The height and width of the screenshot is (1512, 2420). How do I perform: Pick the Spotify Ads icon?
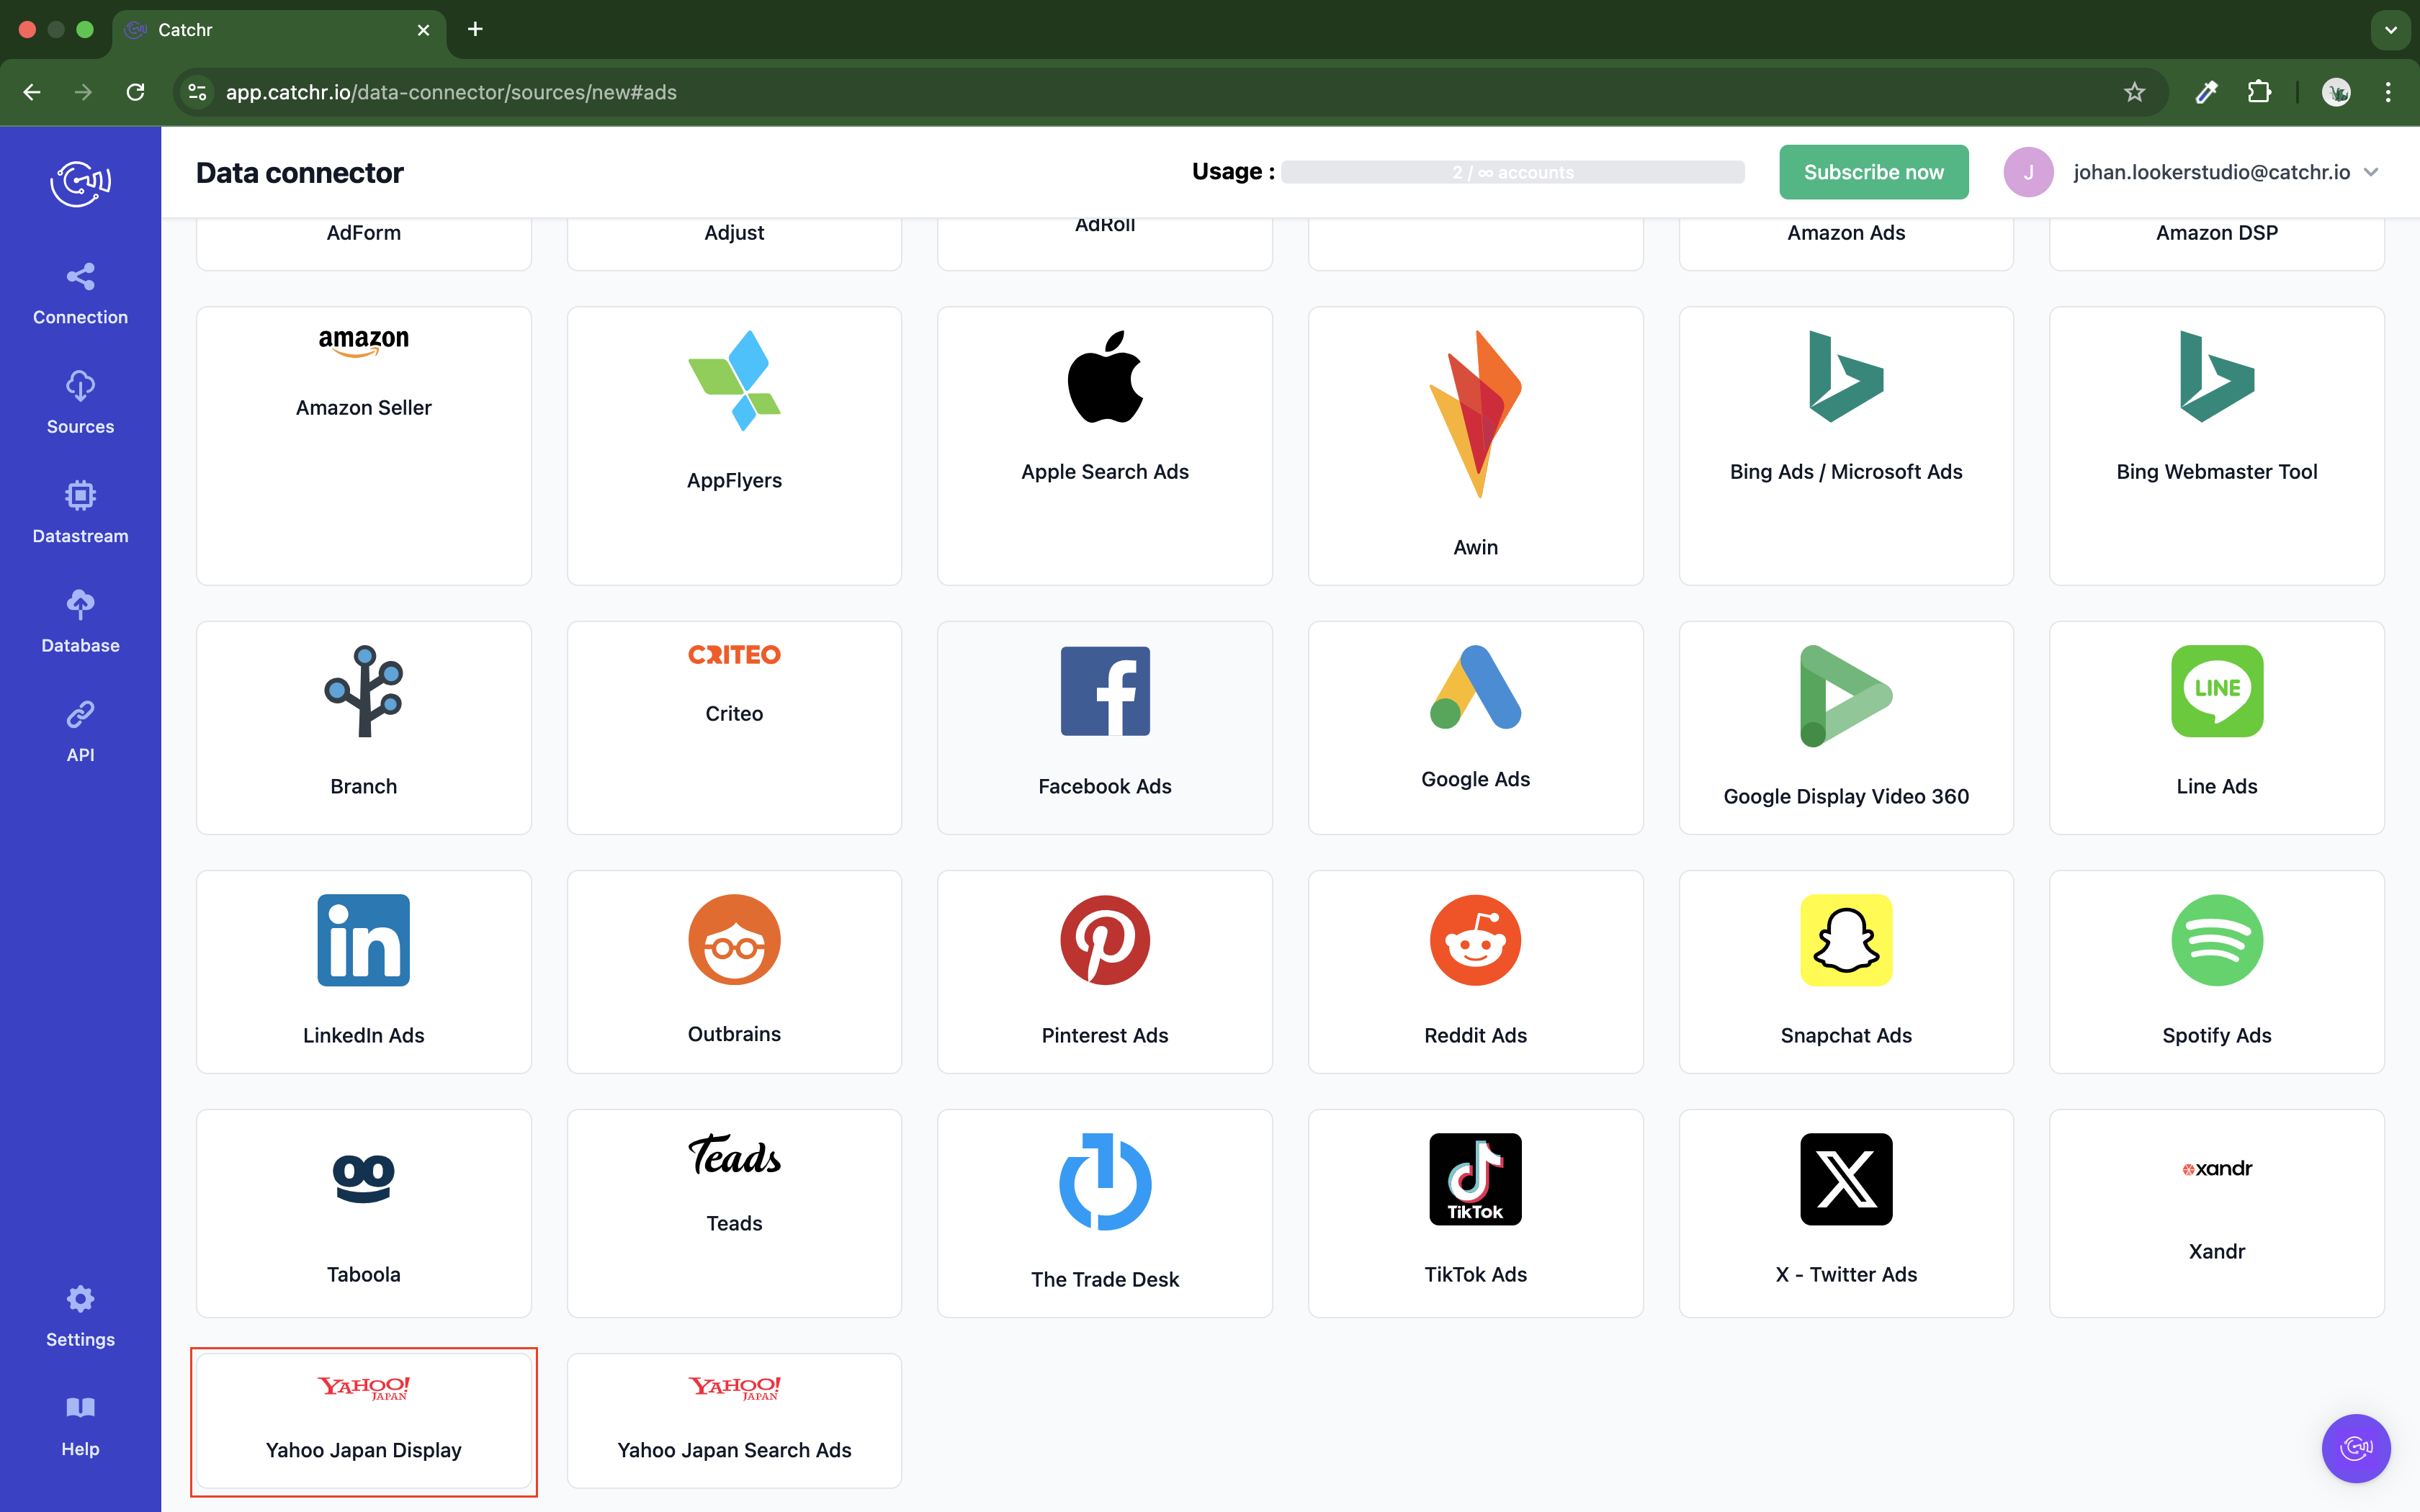pos(2217,940)
